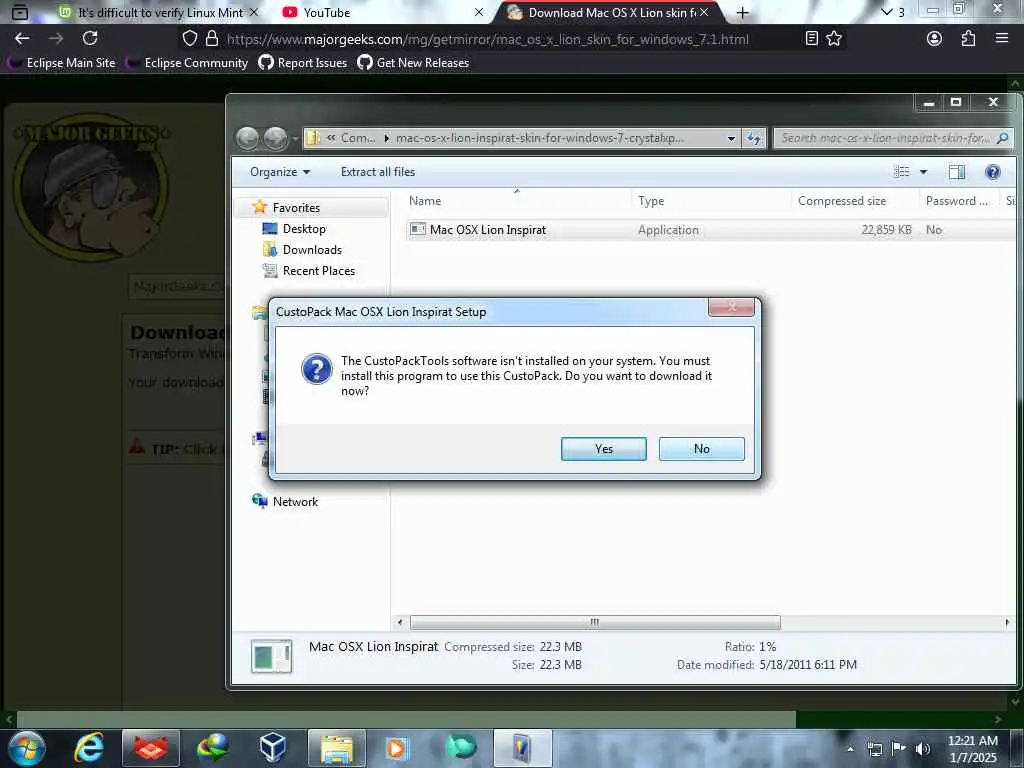Open the extensions puzzle icon
Viewport: 1024px width, 768px height.
pos(968,39)
